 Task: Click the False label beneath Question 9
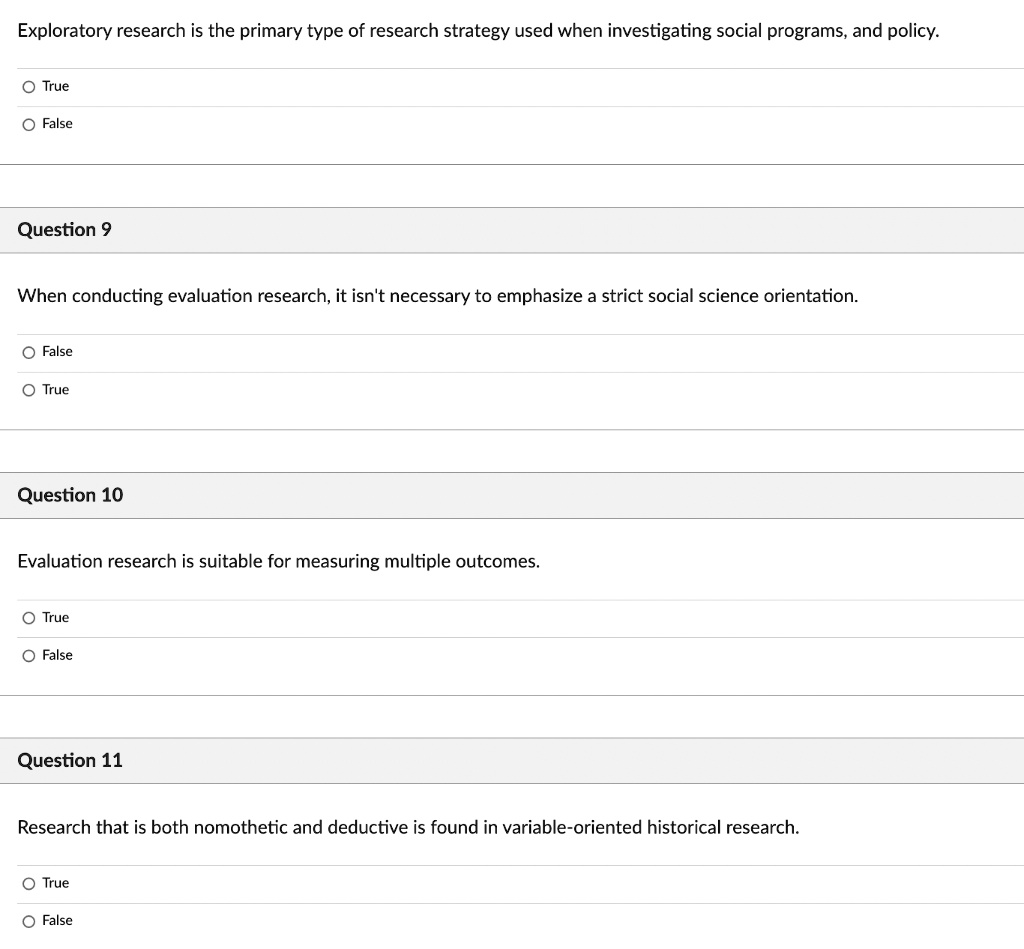(x=57, y=351)
